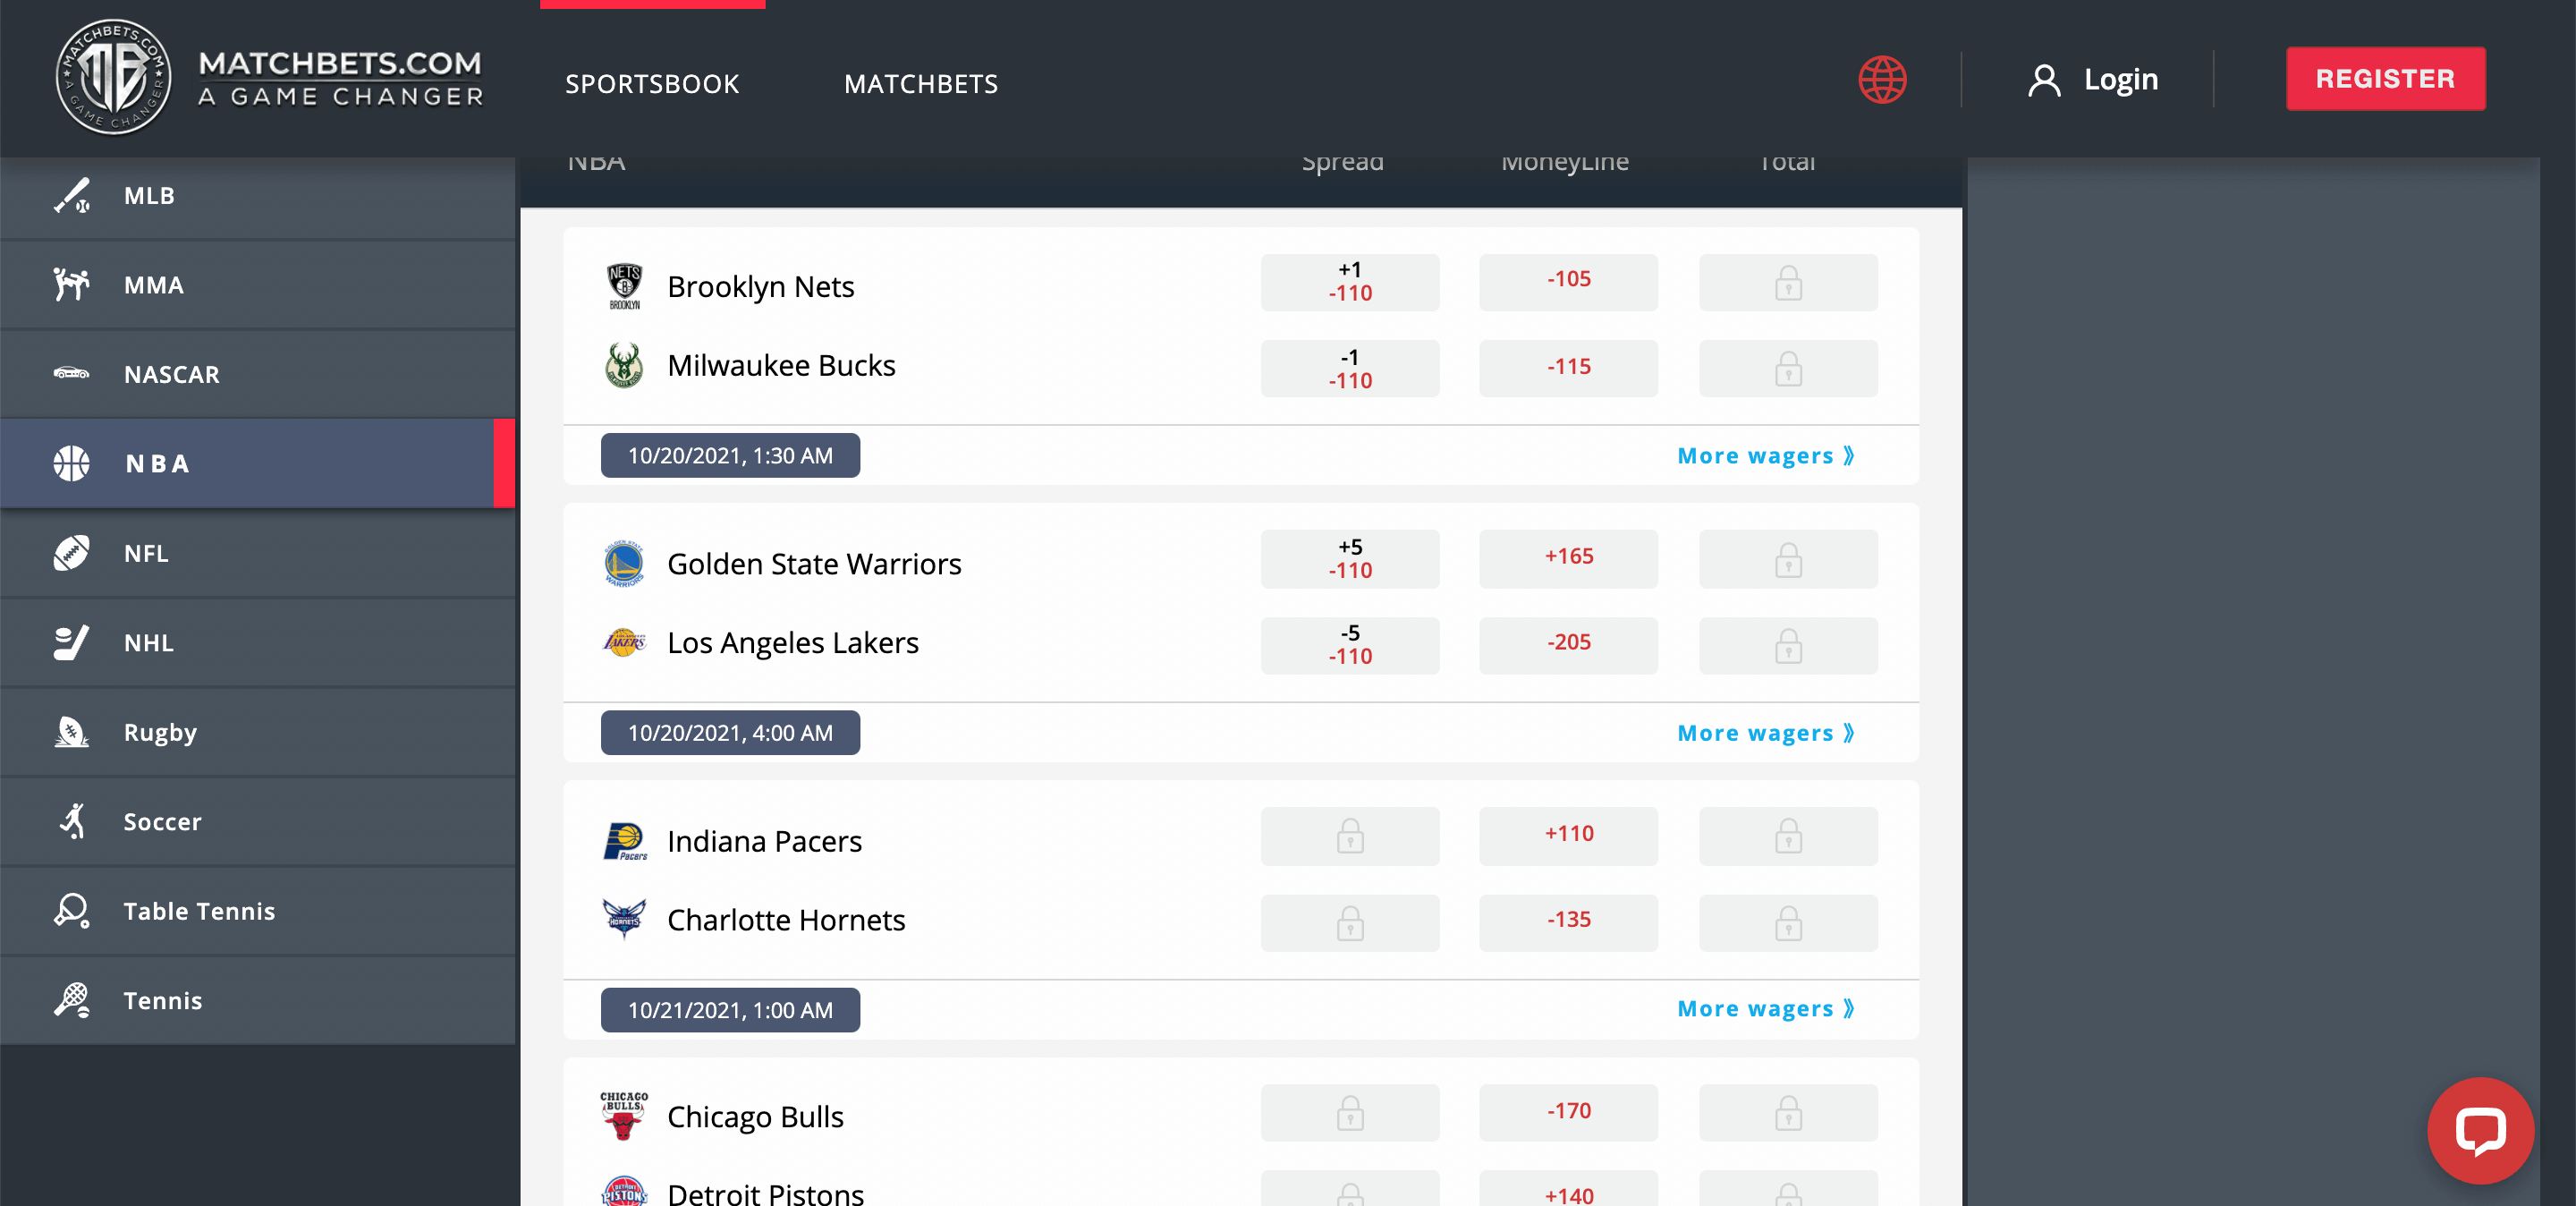Click the NFL football icon
This screenshot has width=2576, height=1206.
pos(72,553)
